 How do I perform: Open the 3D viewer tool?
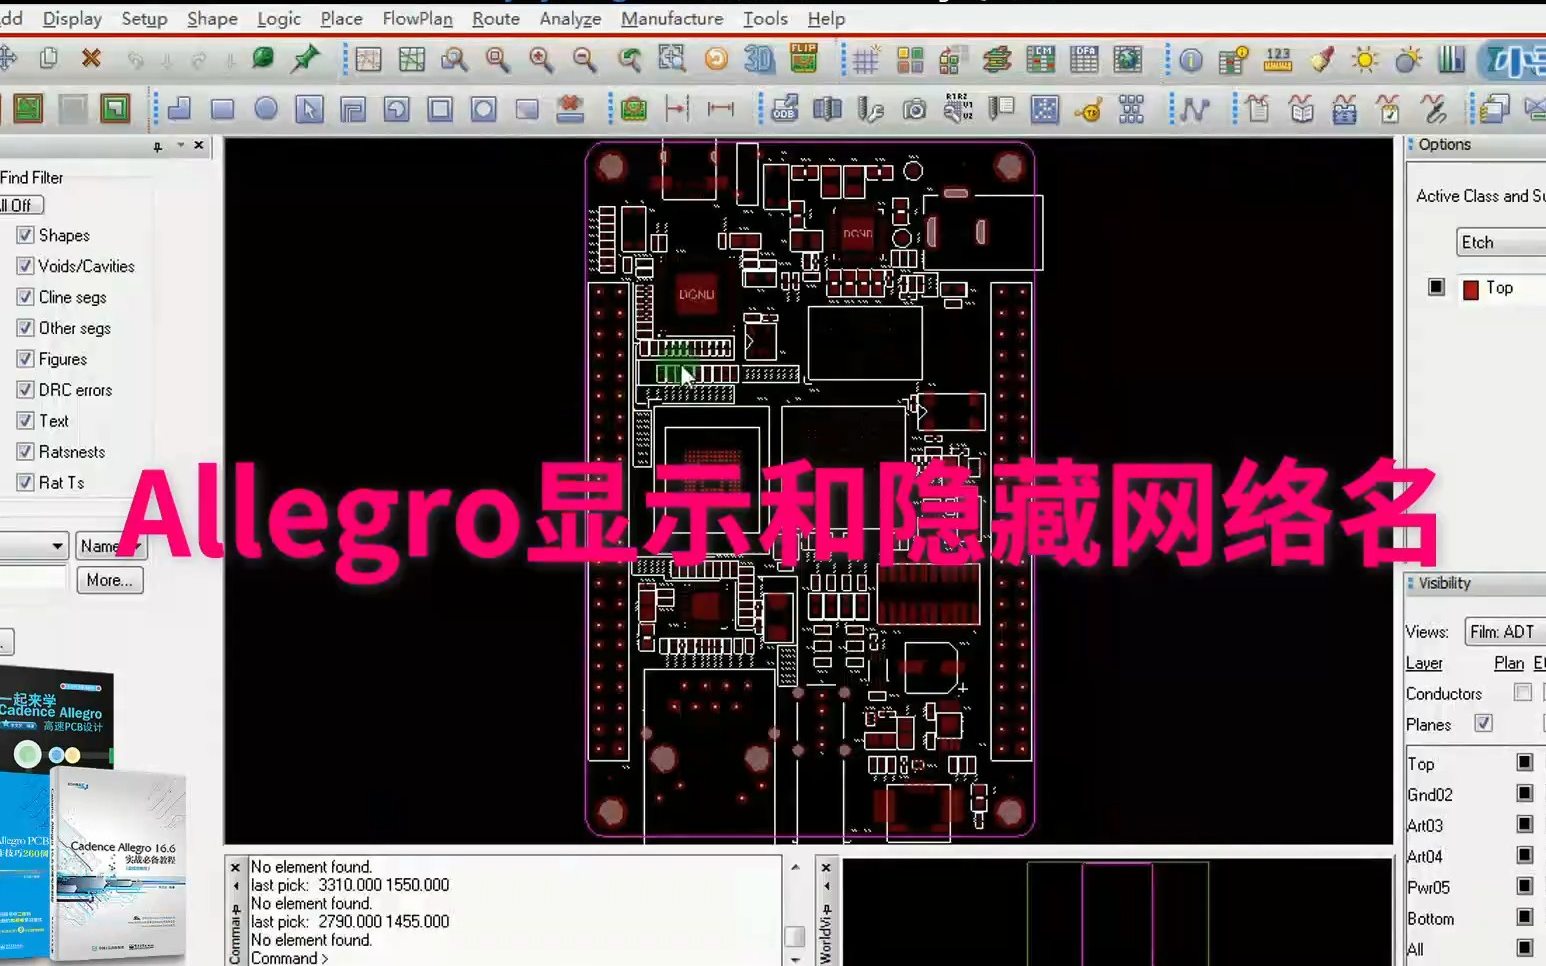[757, 60]
